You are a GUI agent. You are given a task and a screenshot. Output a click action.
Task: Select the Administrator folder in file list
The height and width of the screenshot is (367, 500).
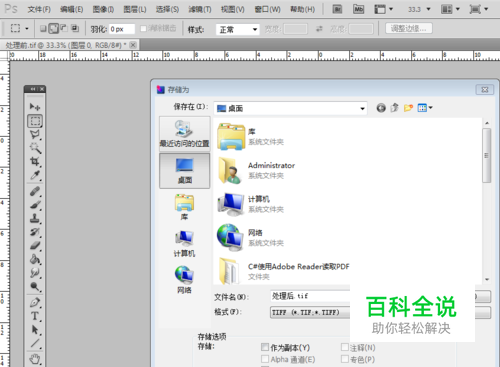coord(256,170)
